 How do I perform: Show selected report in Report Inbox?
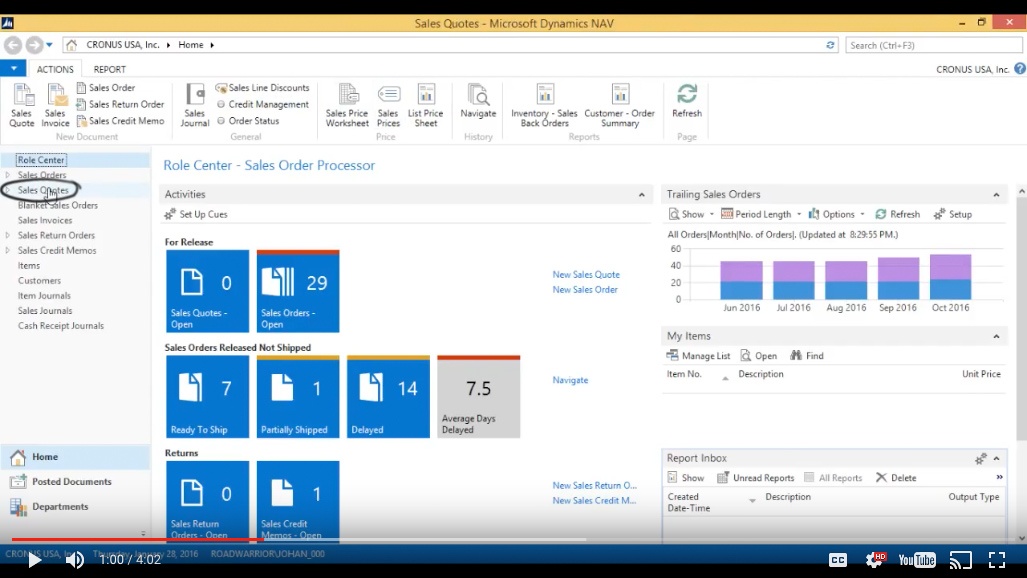[686, 478]
